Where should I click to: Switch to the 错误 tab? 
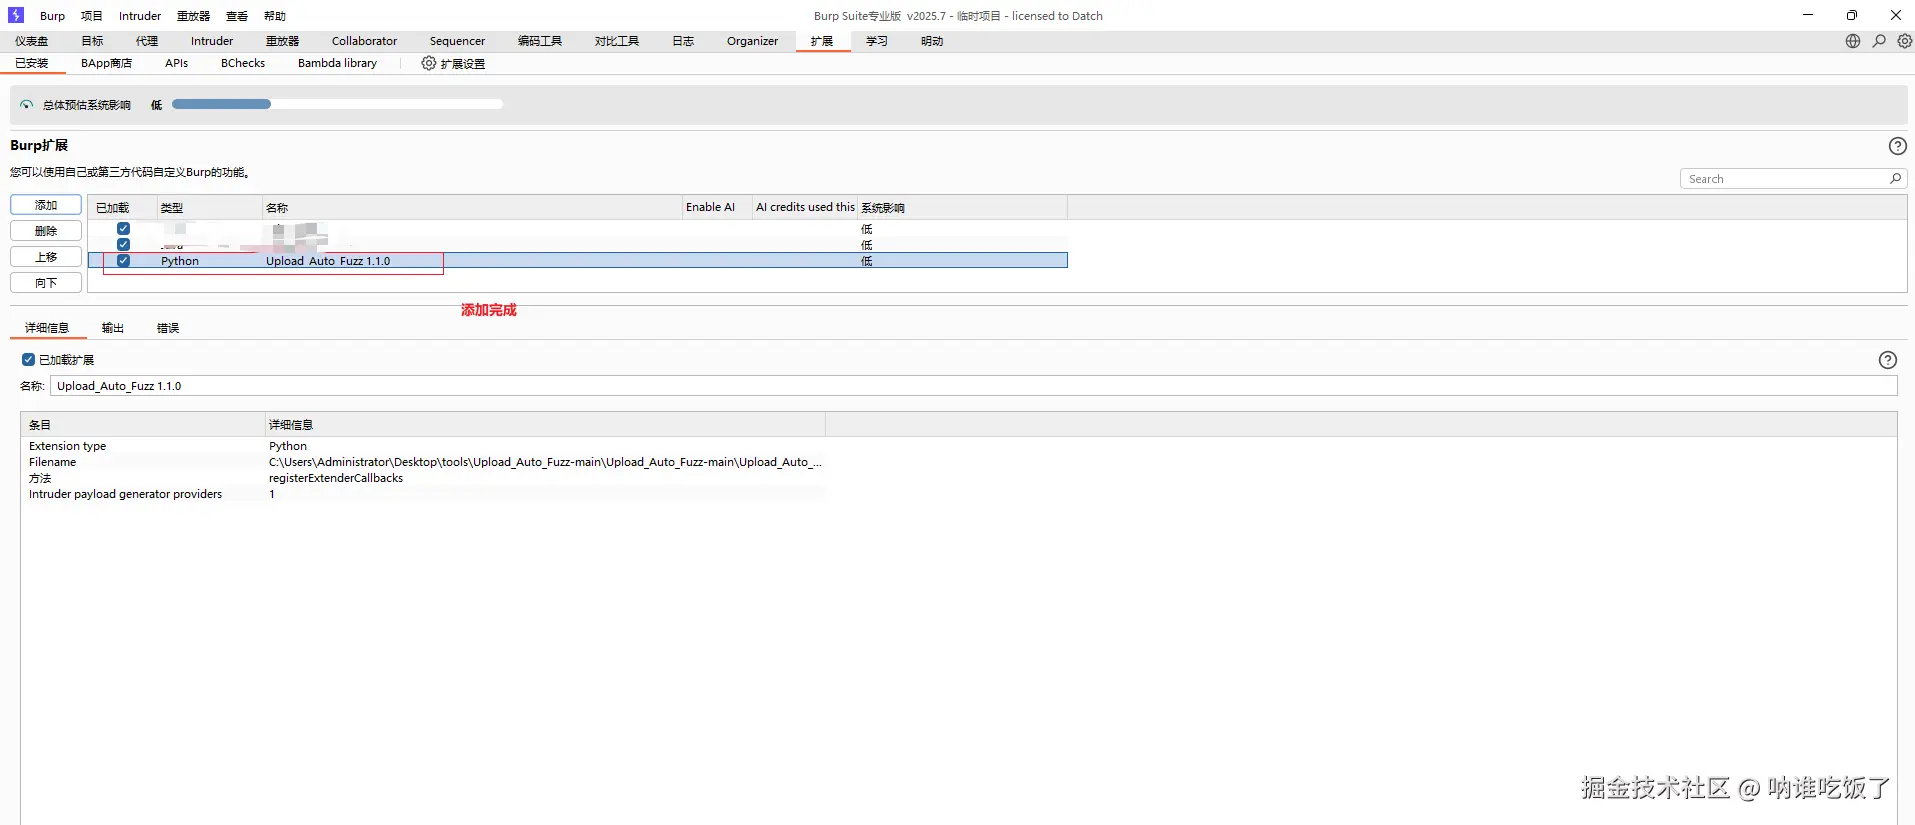(168, 328)
